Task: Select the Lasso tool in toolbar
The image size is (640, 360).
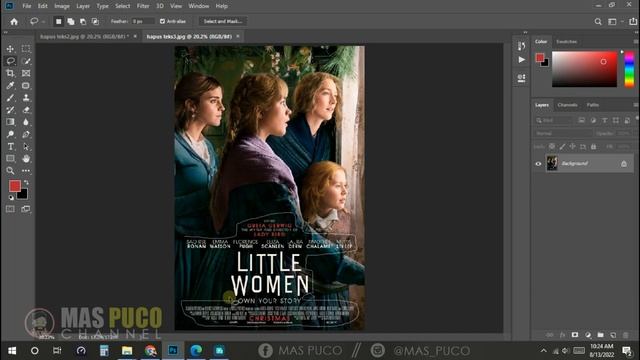Action: click(10, 61)
